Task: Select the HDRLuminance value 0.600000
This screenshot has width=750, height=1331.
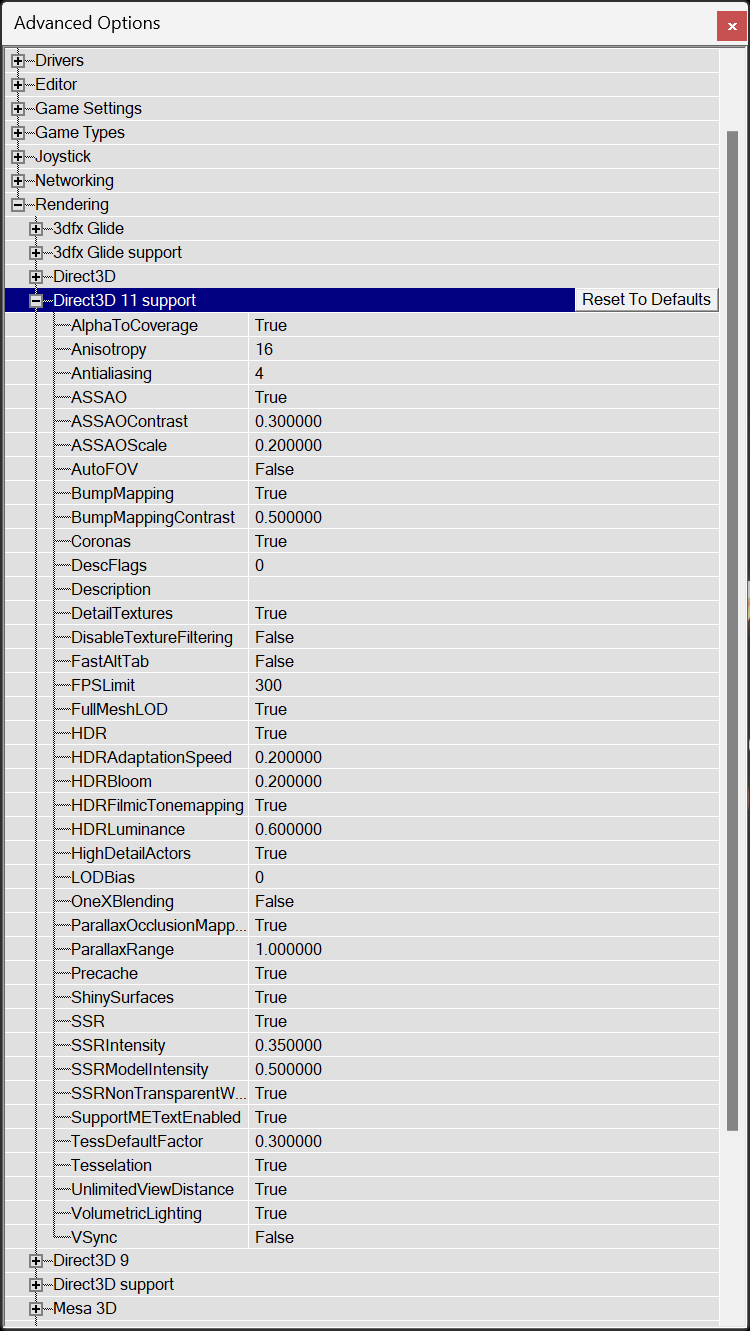Action: [288, 829]
